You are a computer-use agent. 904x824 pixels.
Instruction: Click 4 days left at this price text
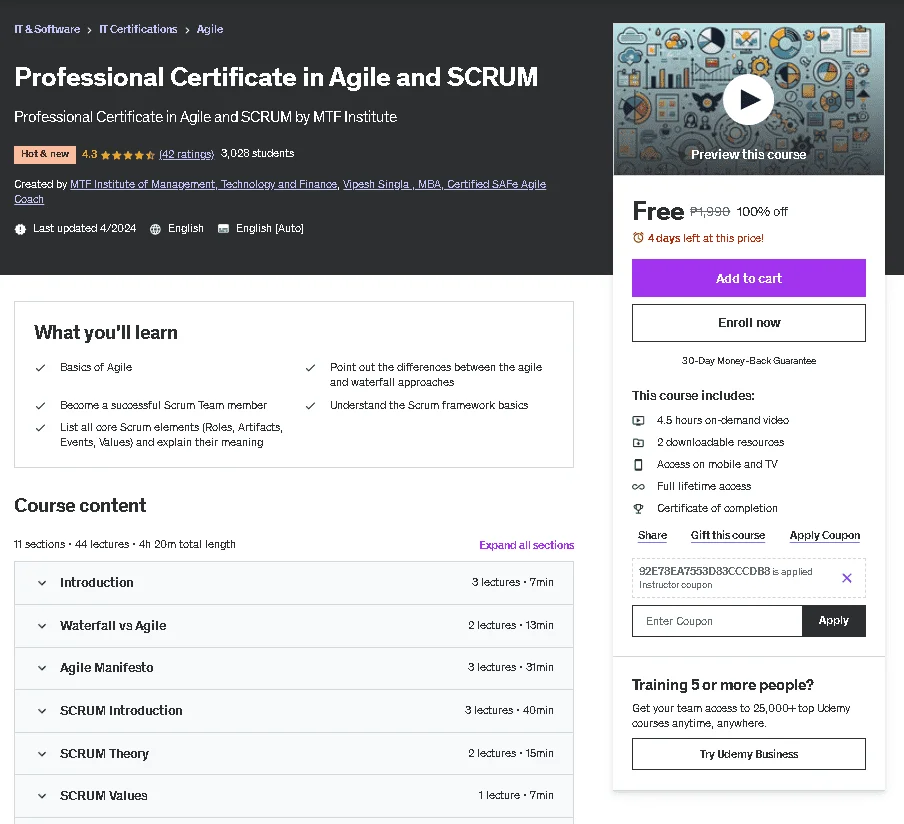[705, 238]
